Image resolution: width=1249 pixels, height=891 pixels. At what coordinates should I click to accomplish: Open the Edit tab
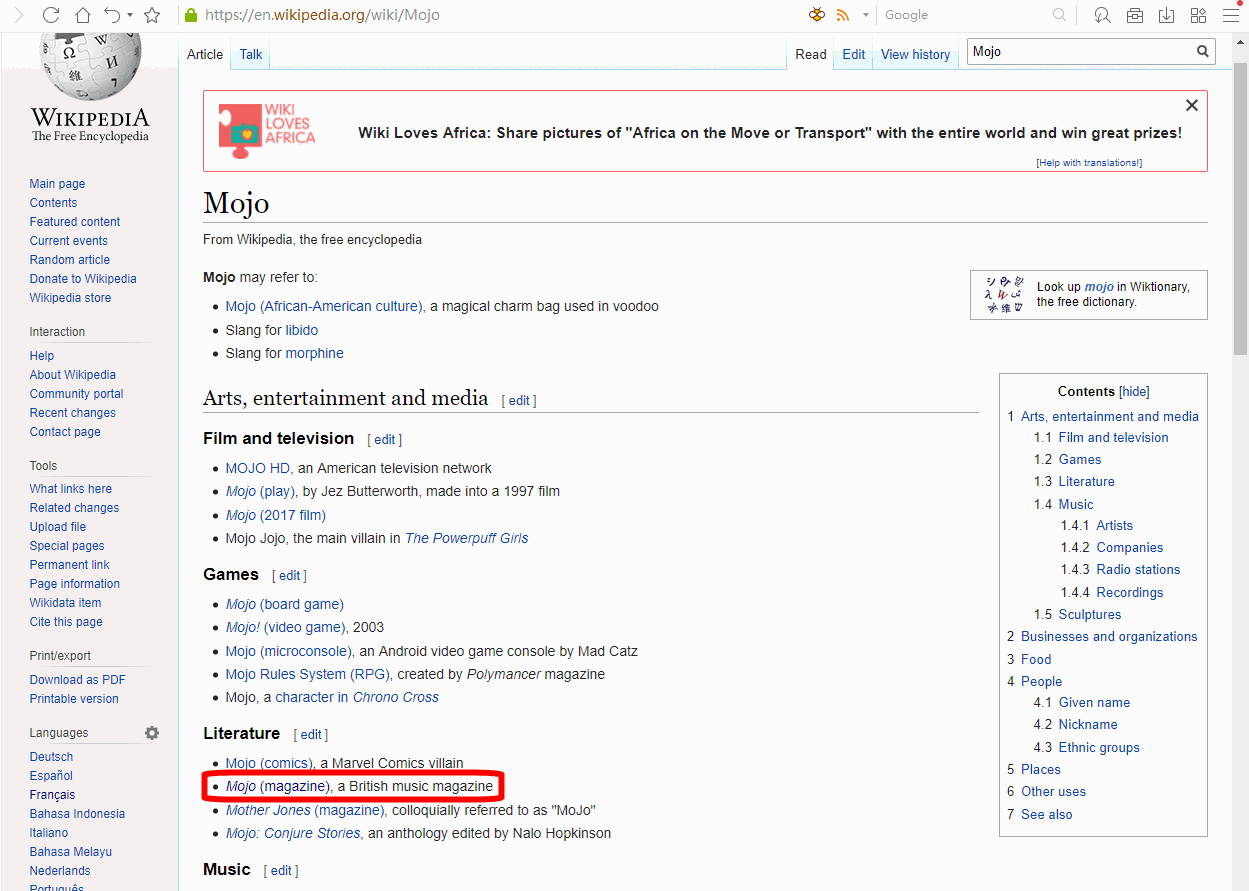(x=854, y=55)
